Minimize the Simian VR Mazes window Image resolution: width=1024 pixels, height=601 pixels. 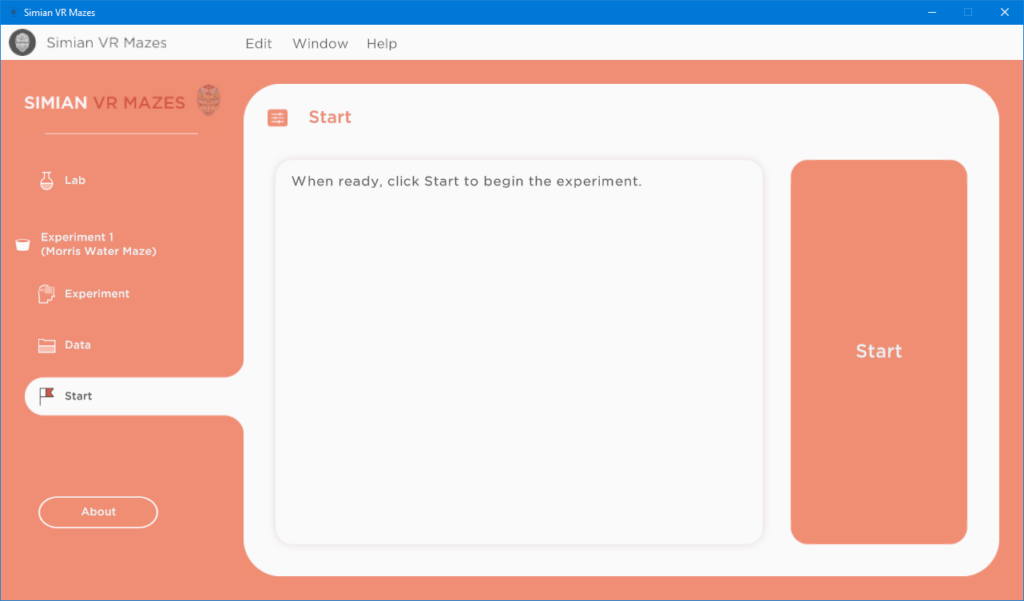(x=932, y=12)
